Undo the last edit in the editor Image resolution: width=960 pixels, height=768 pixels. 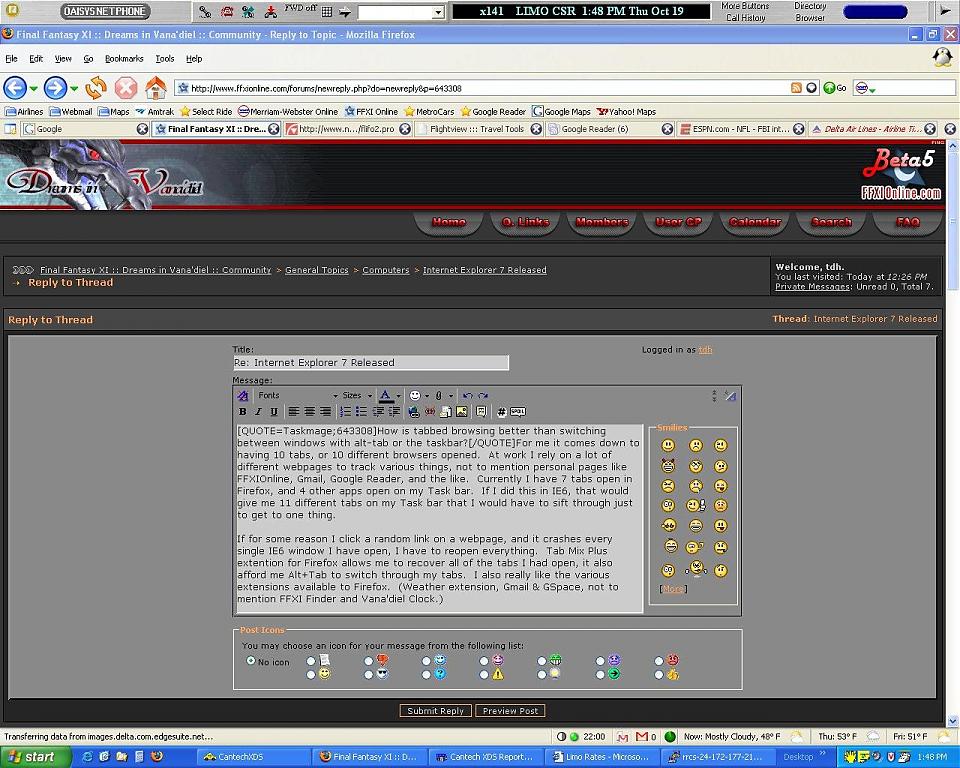coord(468,396)
